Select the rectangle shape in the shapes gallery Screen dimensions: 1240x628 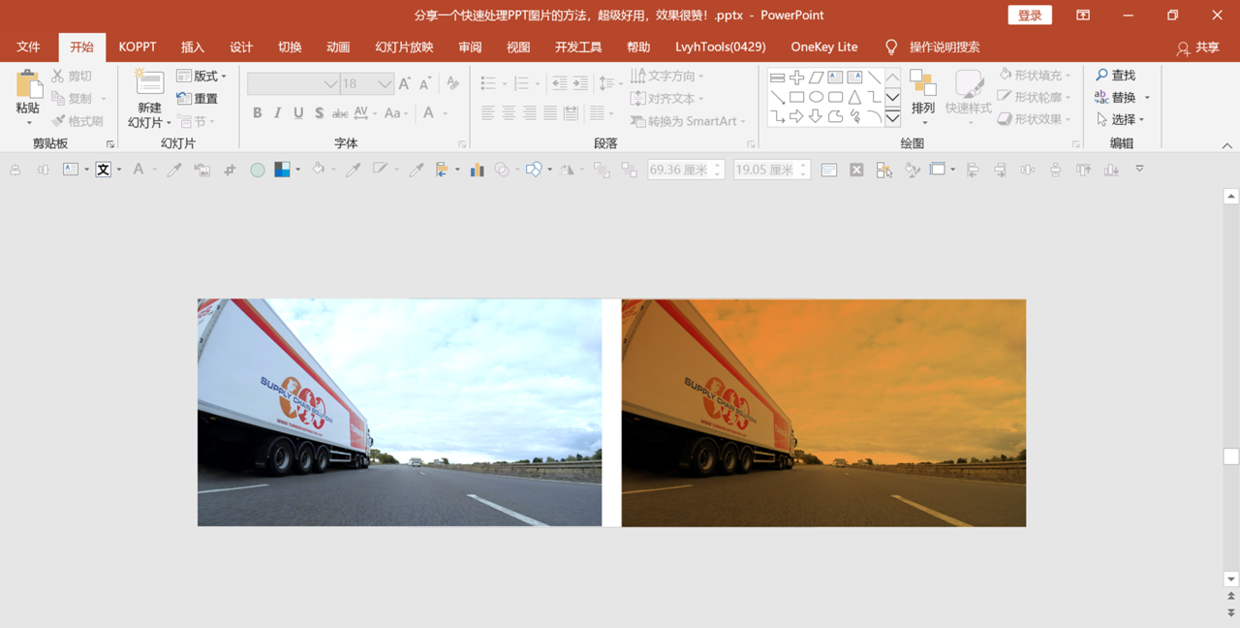(x=797, y=97)
